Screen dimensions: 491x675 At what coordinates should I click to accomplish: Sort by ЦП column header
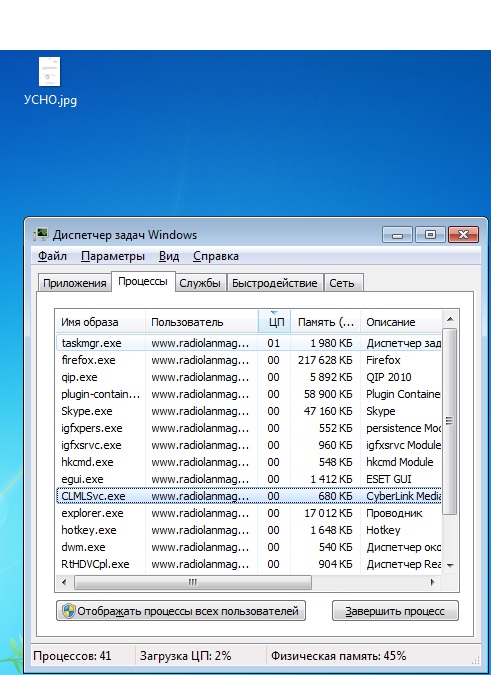[275, 322]
